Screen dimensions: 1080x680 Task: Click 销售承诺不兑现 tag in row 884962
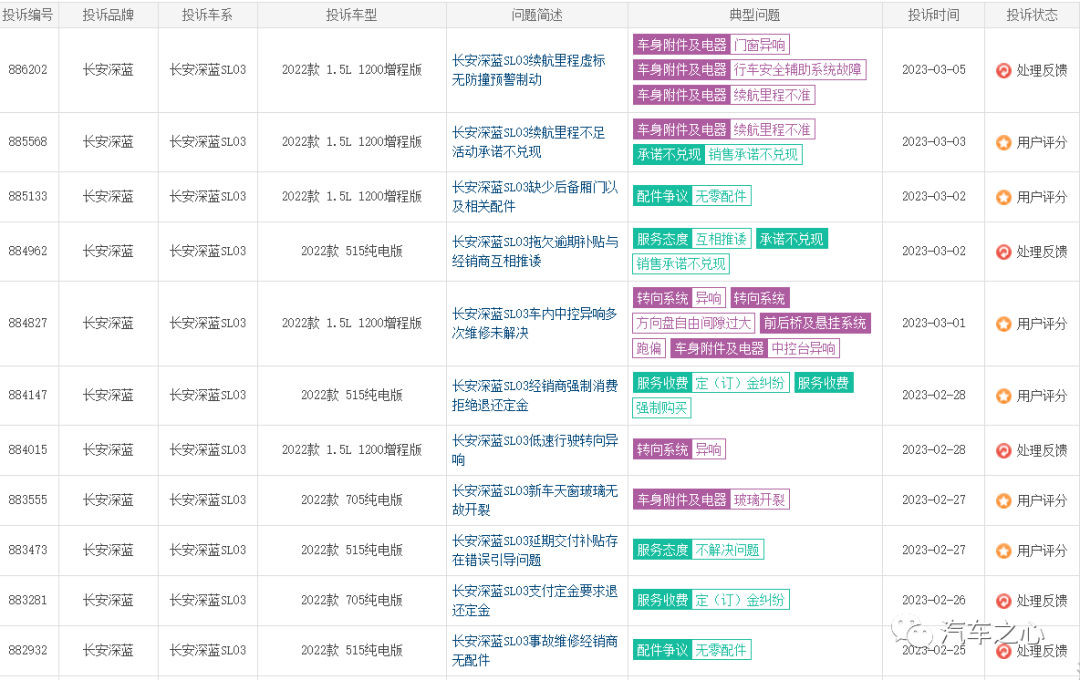[681, 264]
